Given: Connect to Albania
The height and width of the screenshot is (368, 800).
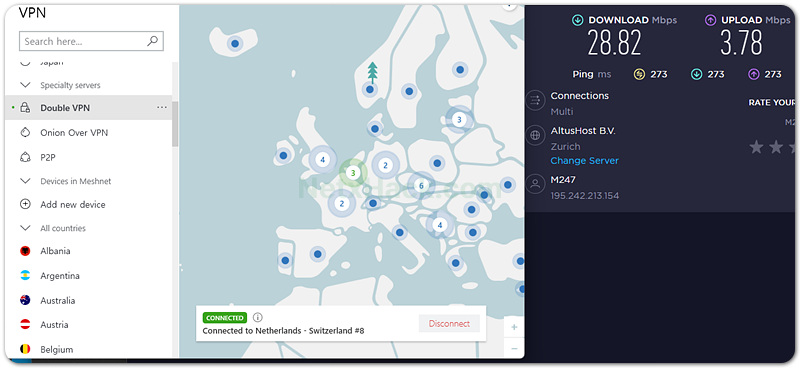Looking at the screenshot, I should point(88,251).
